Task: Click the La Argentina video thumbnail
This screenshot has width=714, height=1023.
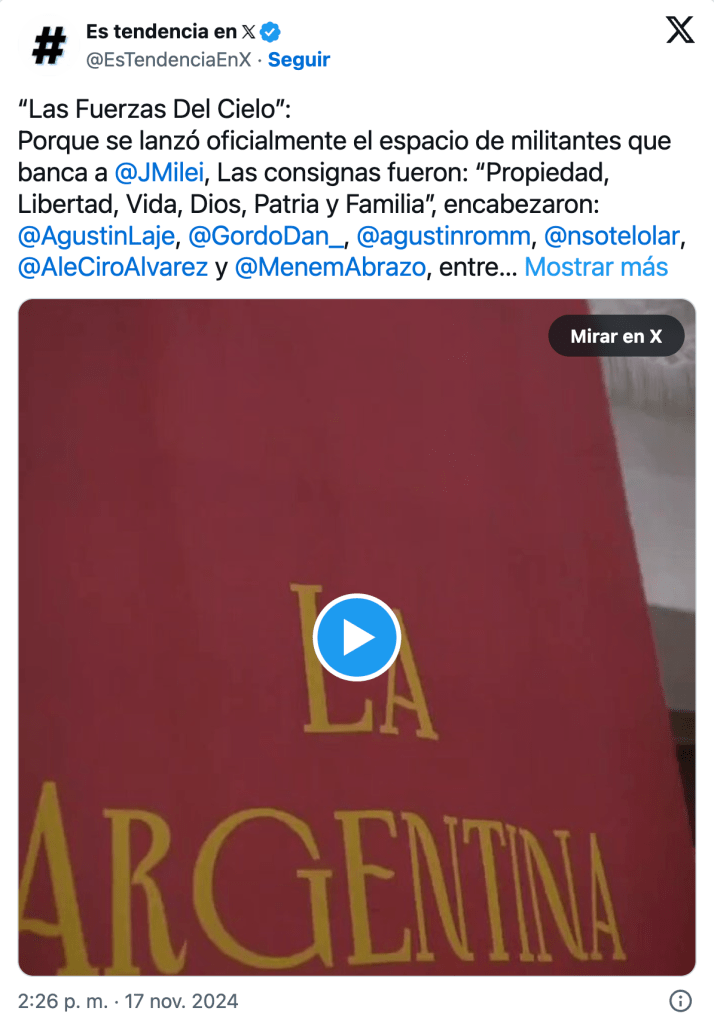Action: tap(356, 637)
